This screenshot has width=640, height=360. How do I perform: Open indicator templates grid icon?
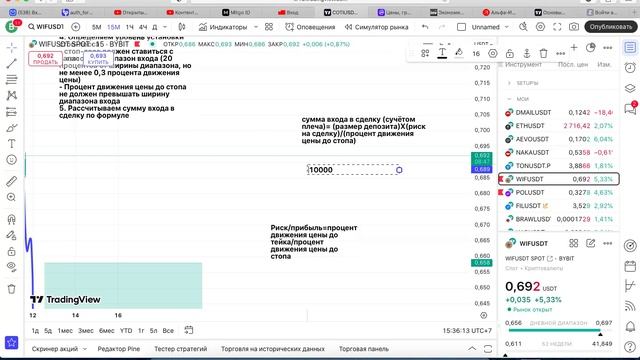pos(269,27)
